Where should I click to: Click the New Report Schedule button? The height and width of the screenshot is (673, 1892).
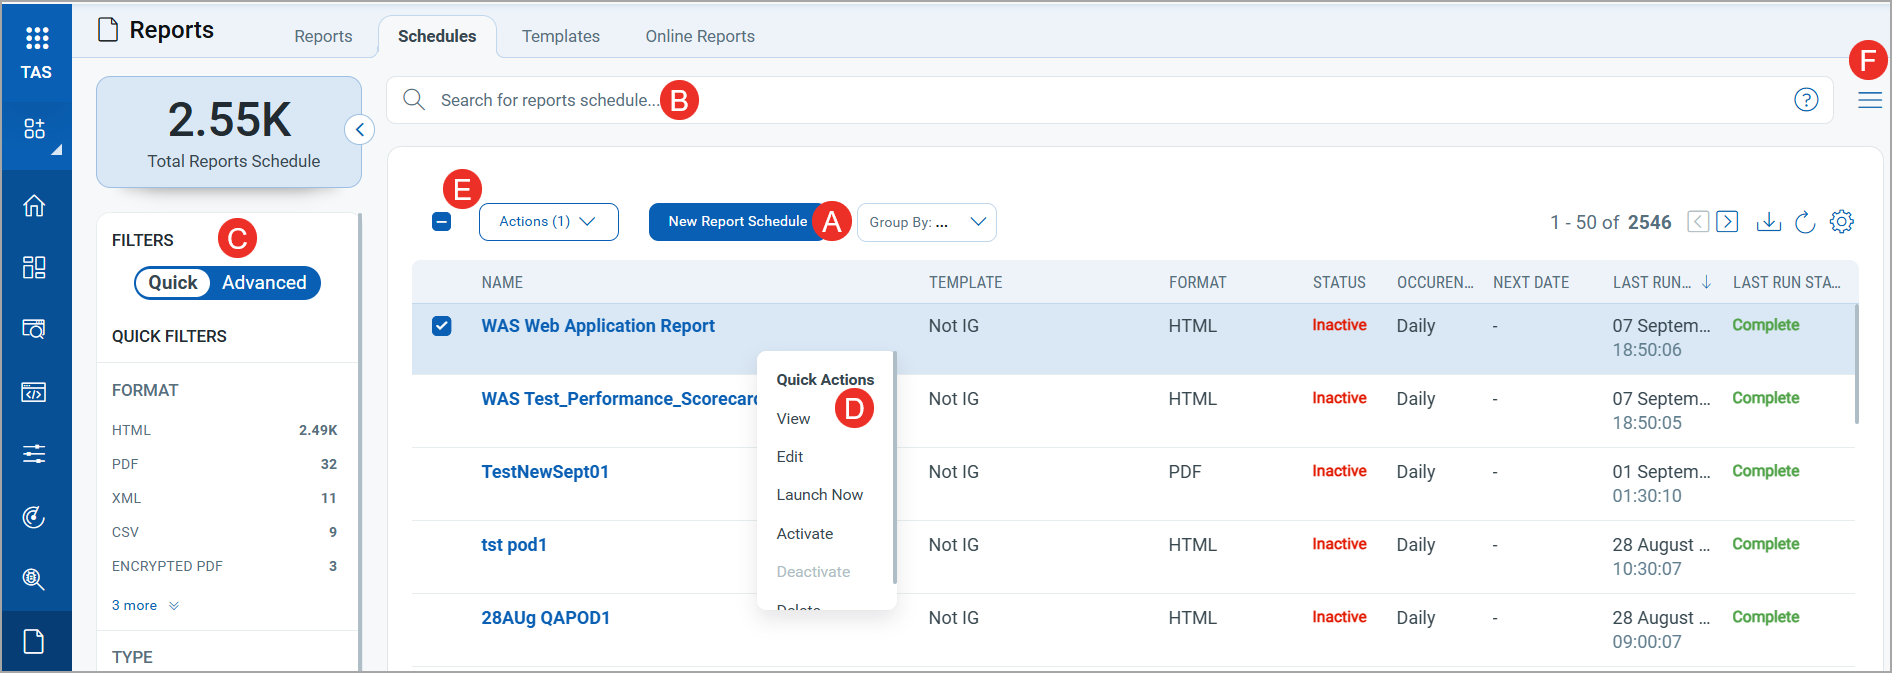click(737, 222)
